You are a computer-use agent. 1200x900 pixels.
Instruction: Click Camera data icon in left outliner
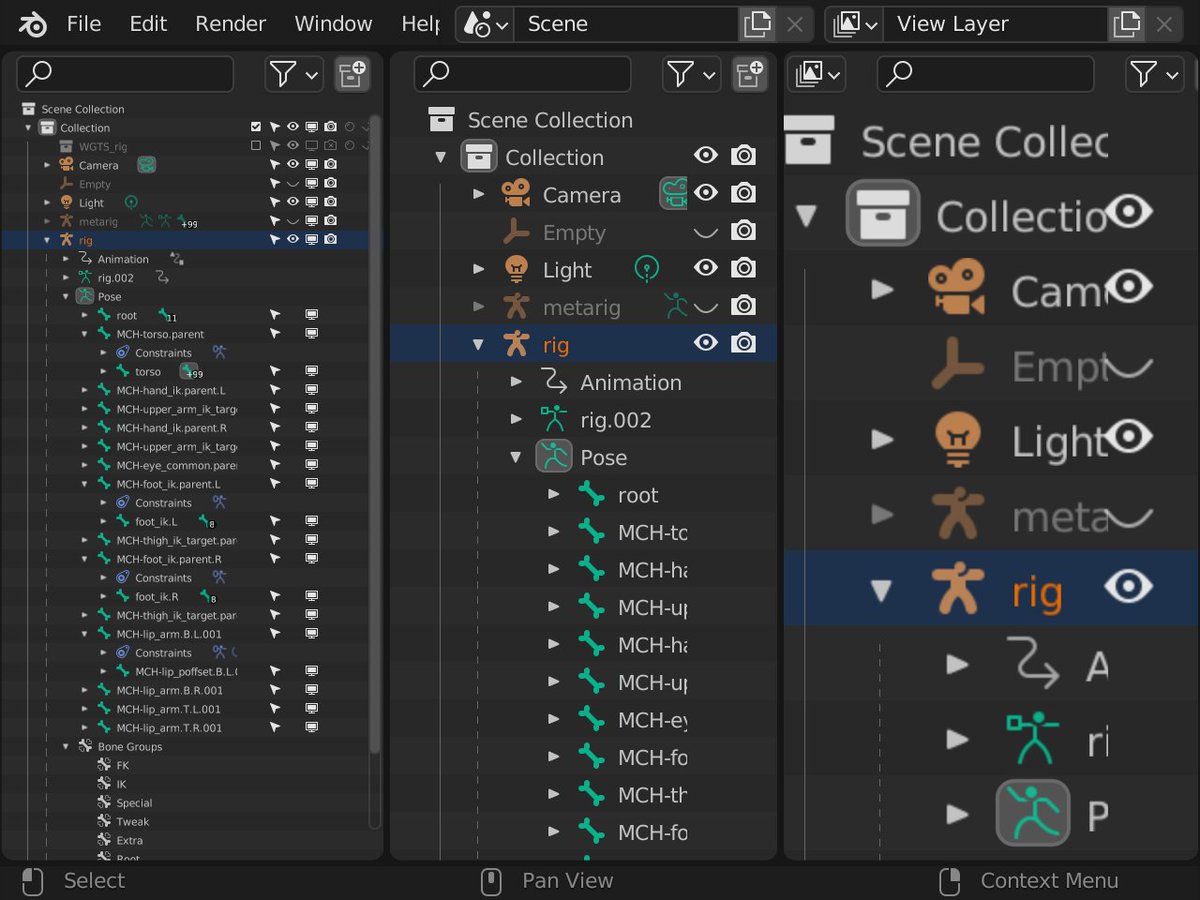146,165
